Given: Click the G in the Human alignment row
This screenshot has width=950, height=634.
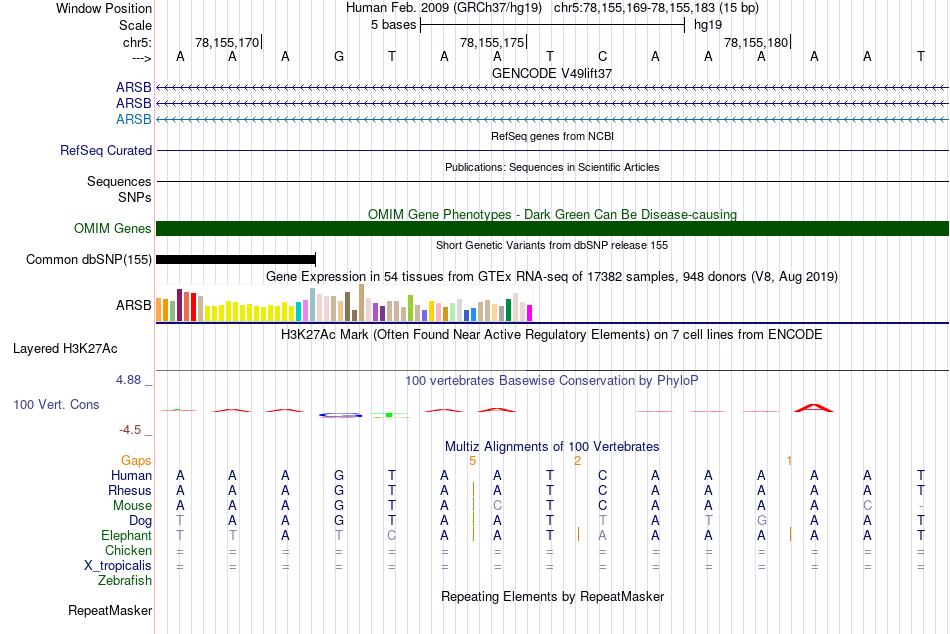Looking at the screenshot, I should [339, 475].
